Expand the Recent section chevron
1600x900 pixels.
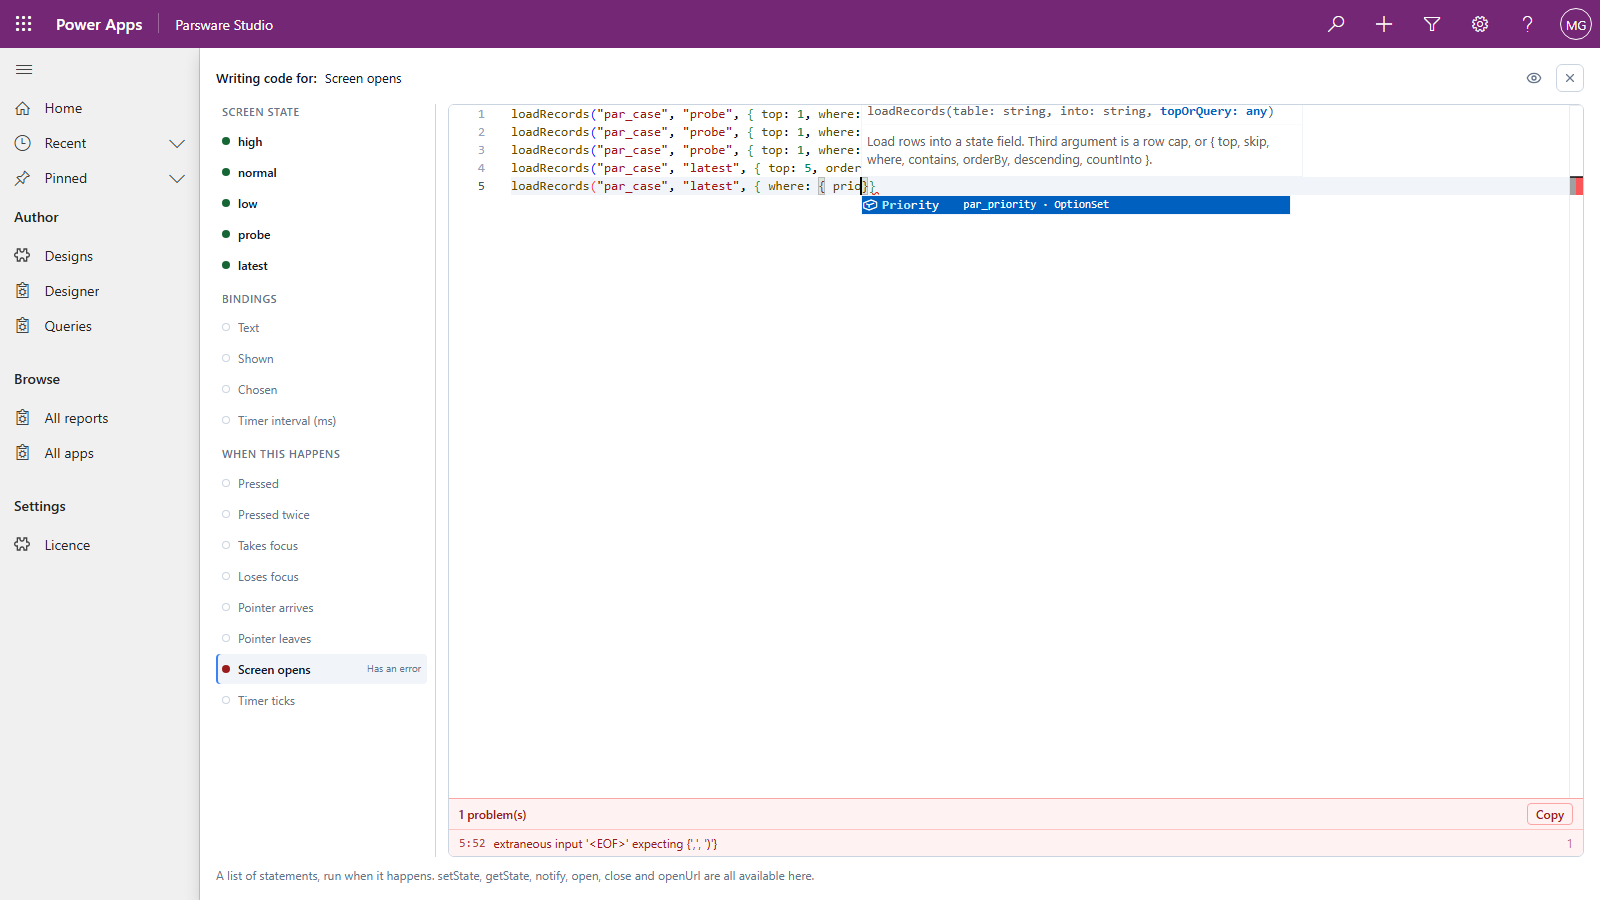click(x=177, y=143)
